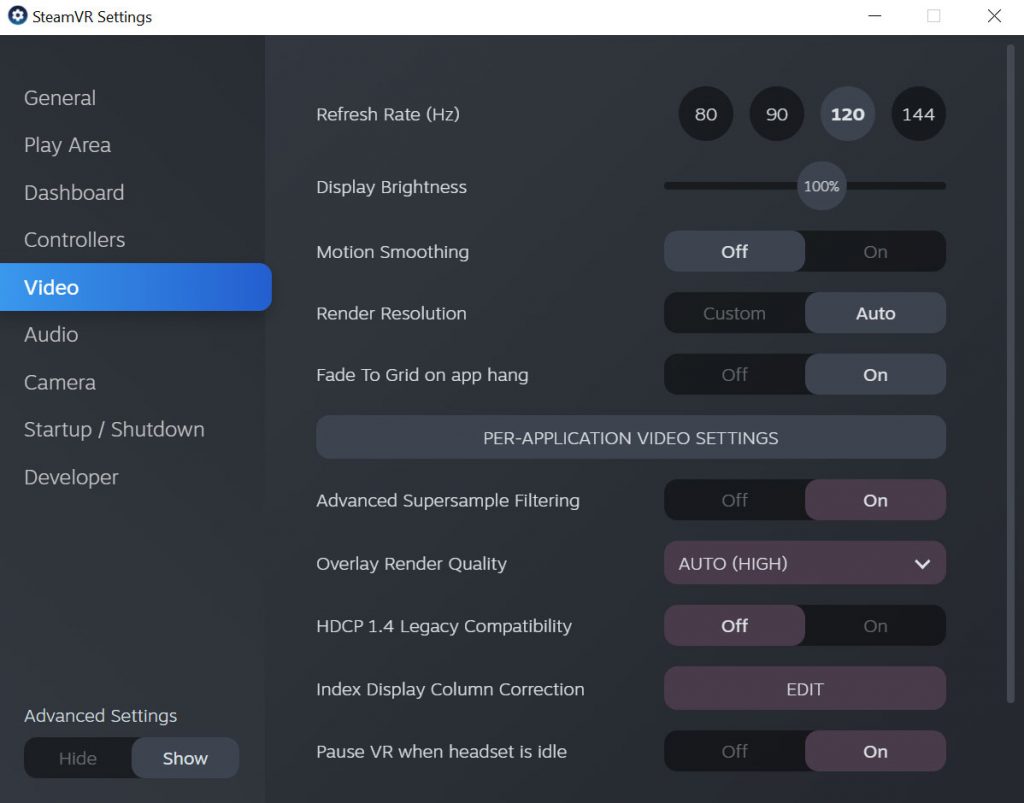Turn off Advanced Supersample Filtering
The height and width of the screenshot is (803, 1024).
(x=734, y=501)
